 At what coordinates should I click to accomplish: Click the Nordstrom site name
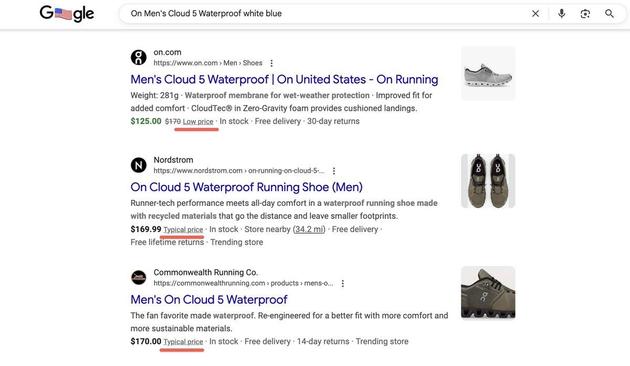[173, 160]
